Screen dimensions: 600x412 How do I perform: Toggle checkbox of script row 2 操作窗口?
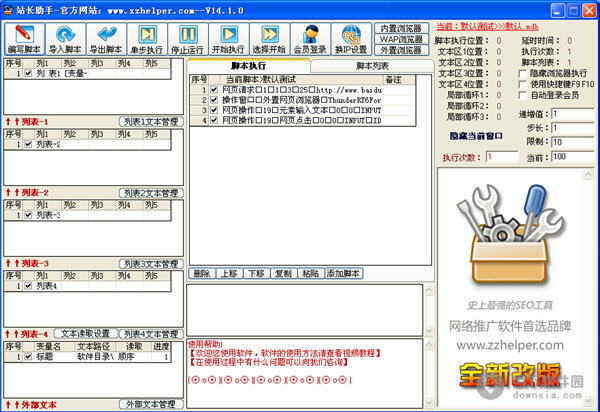click(x=214, y=100)
